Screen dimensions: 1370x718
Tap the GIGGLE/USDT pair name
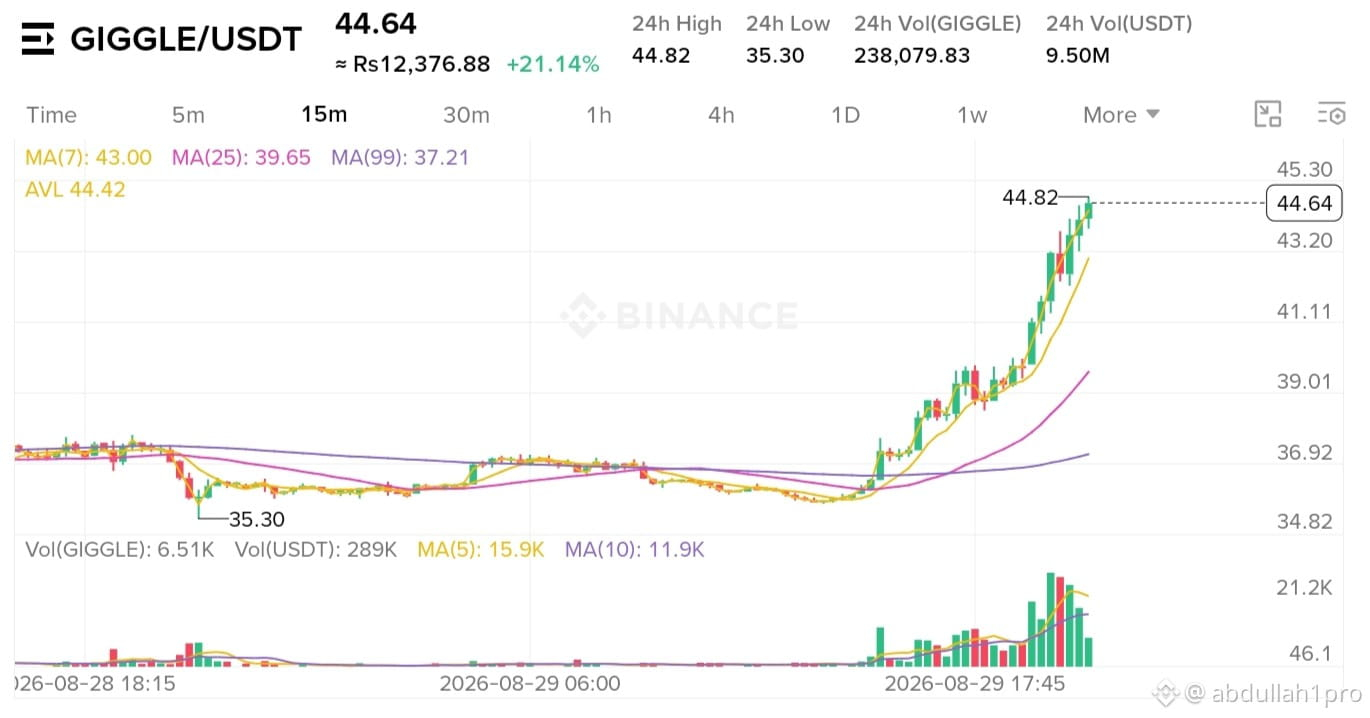point(186,39)
